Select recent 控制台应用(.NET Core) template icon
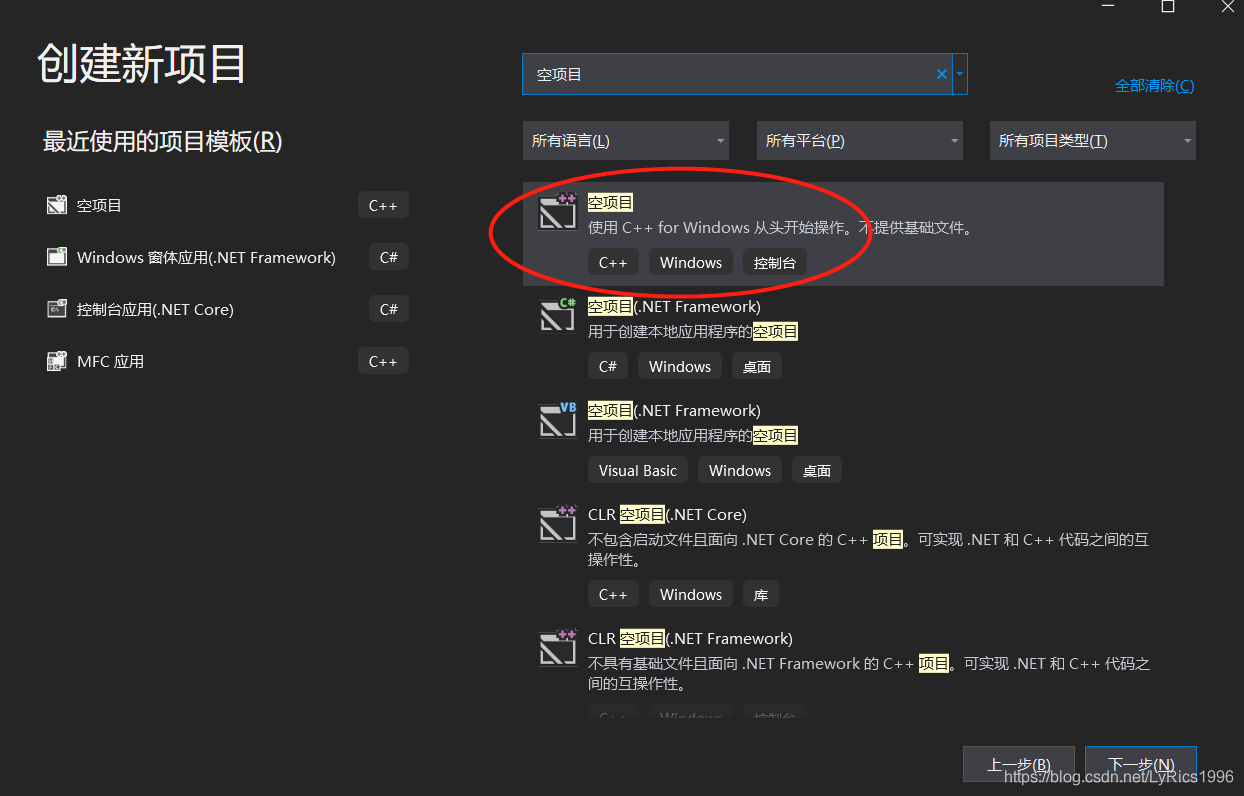Screen dimensions: 1244x796 tap(57, 309)
